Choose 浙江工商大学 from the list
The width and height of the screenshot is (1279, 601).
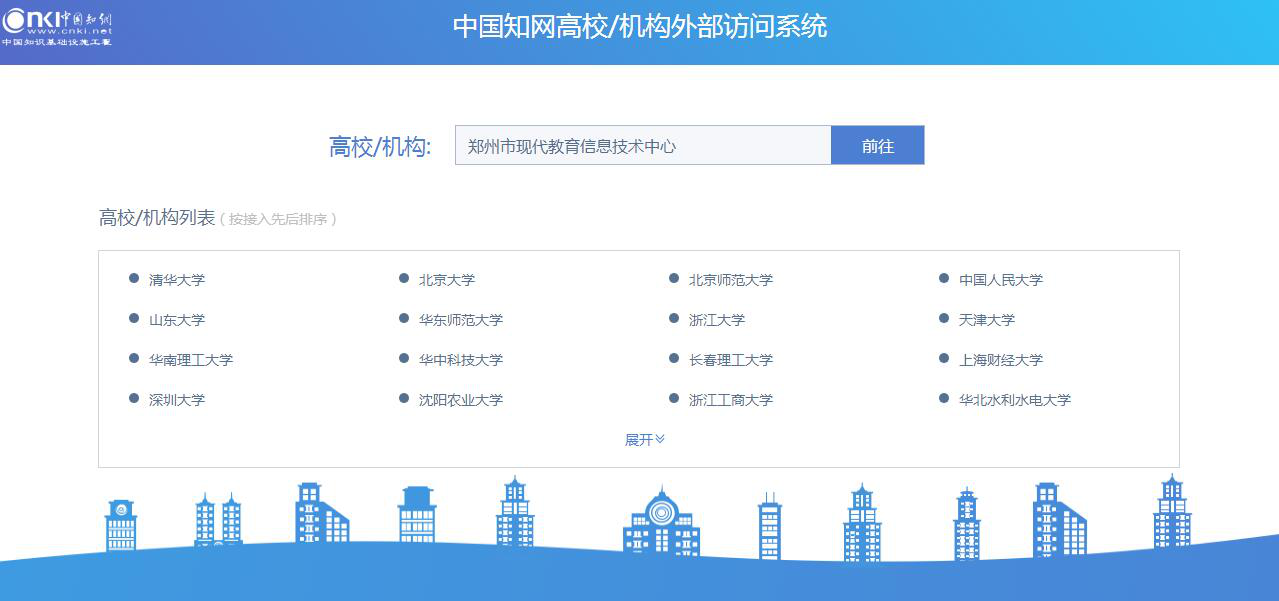point(731,400)
